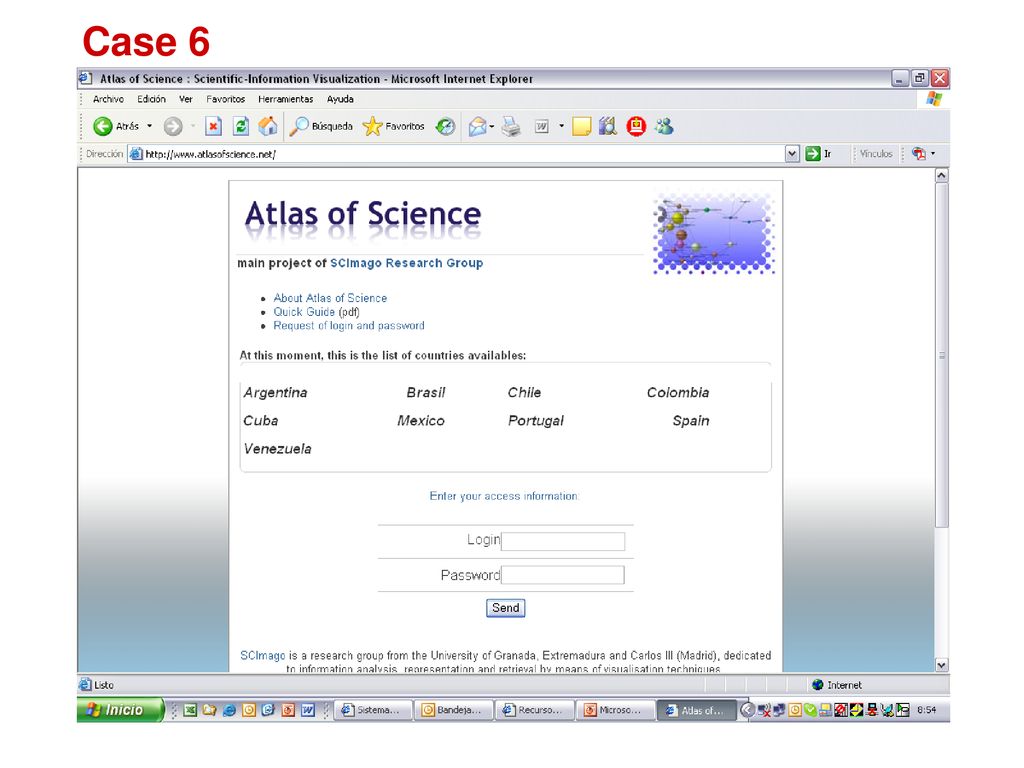Click the scrollbar up arrow

[x=941, y=176]
